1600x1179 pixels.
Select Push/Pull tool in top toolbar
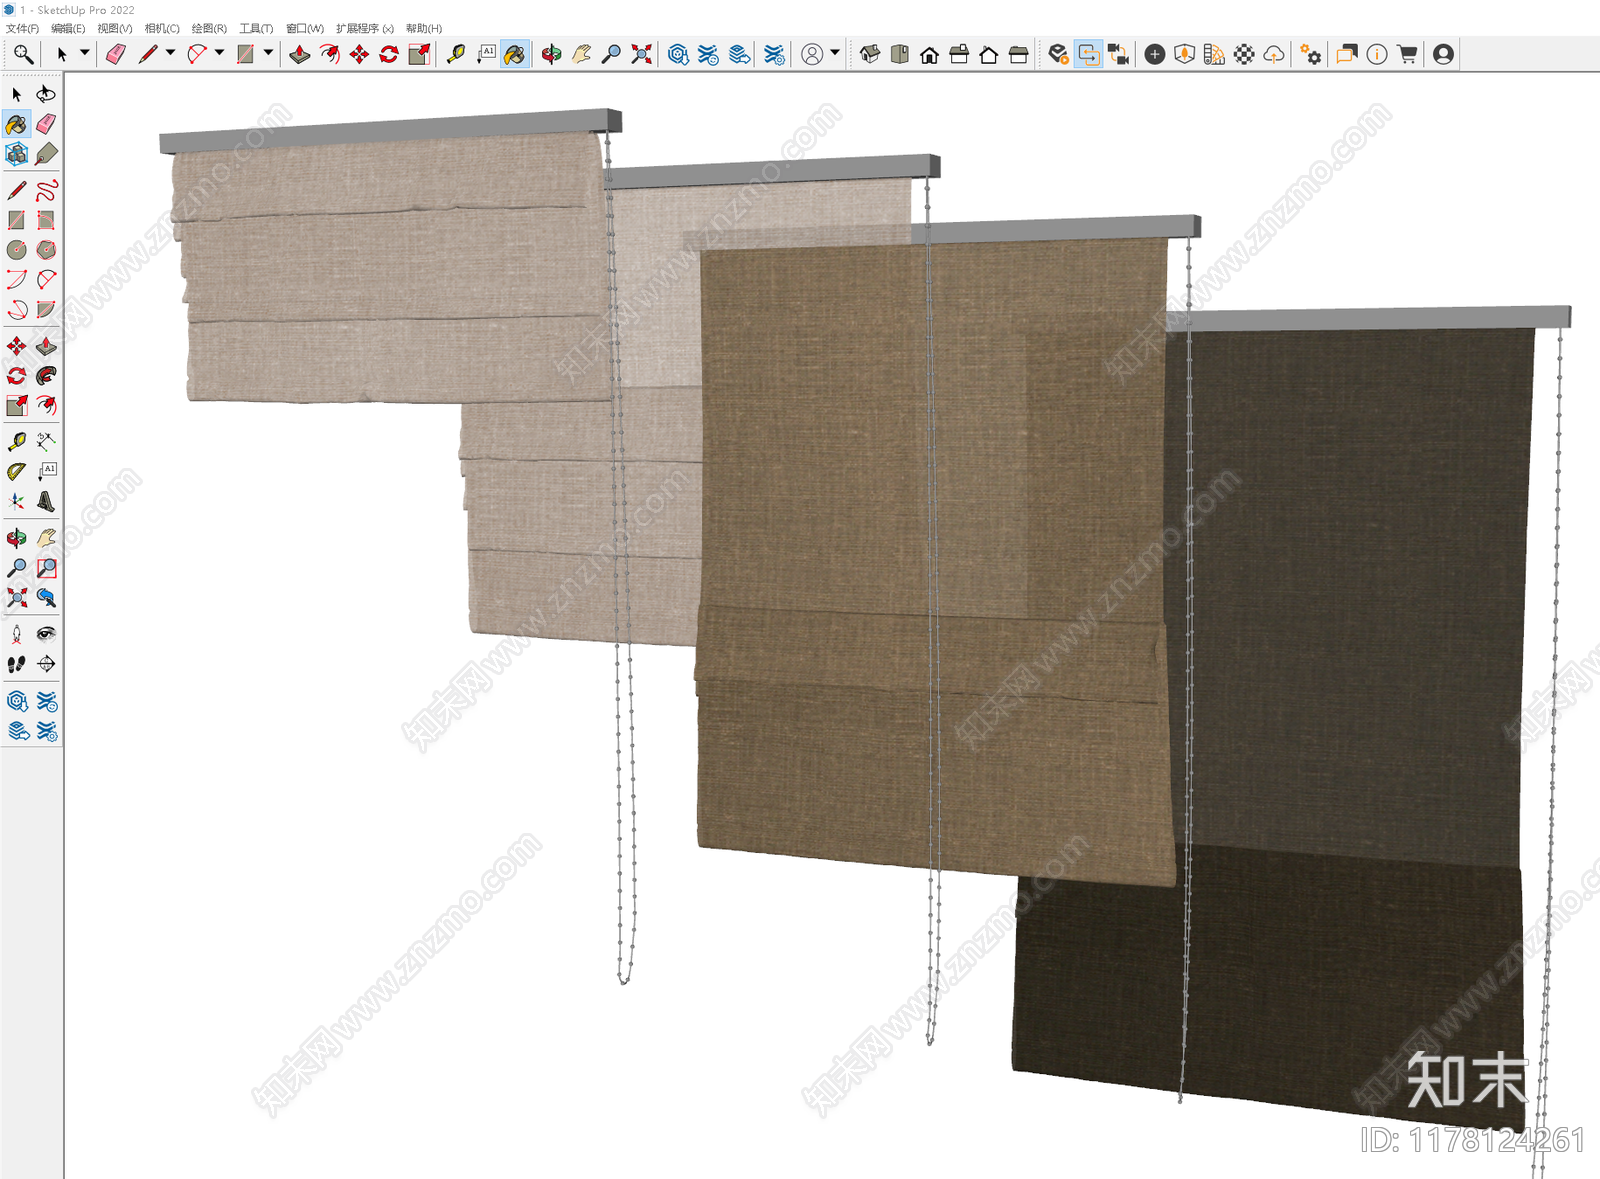pos(299,54)
